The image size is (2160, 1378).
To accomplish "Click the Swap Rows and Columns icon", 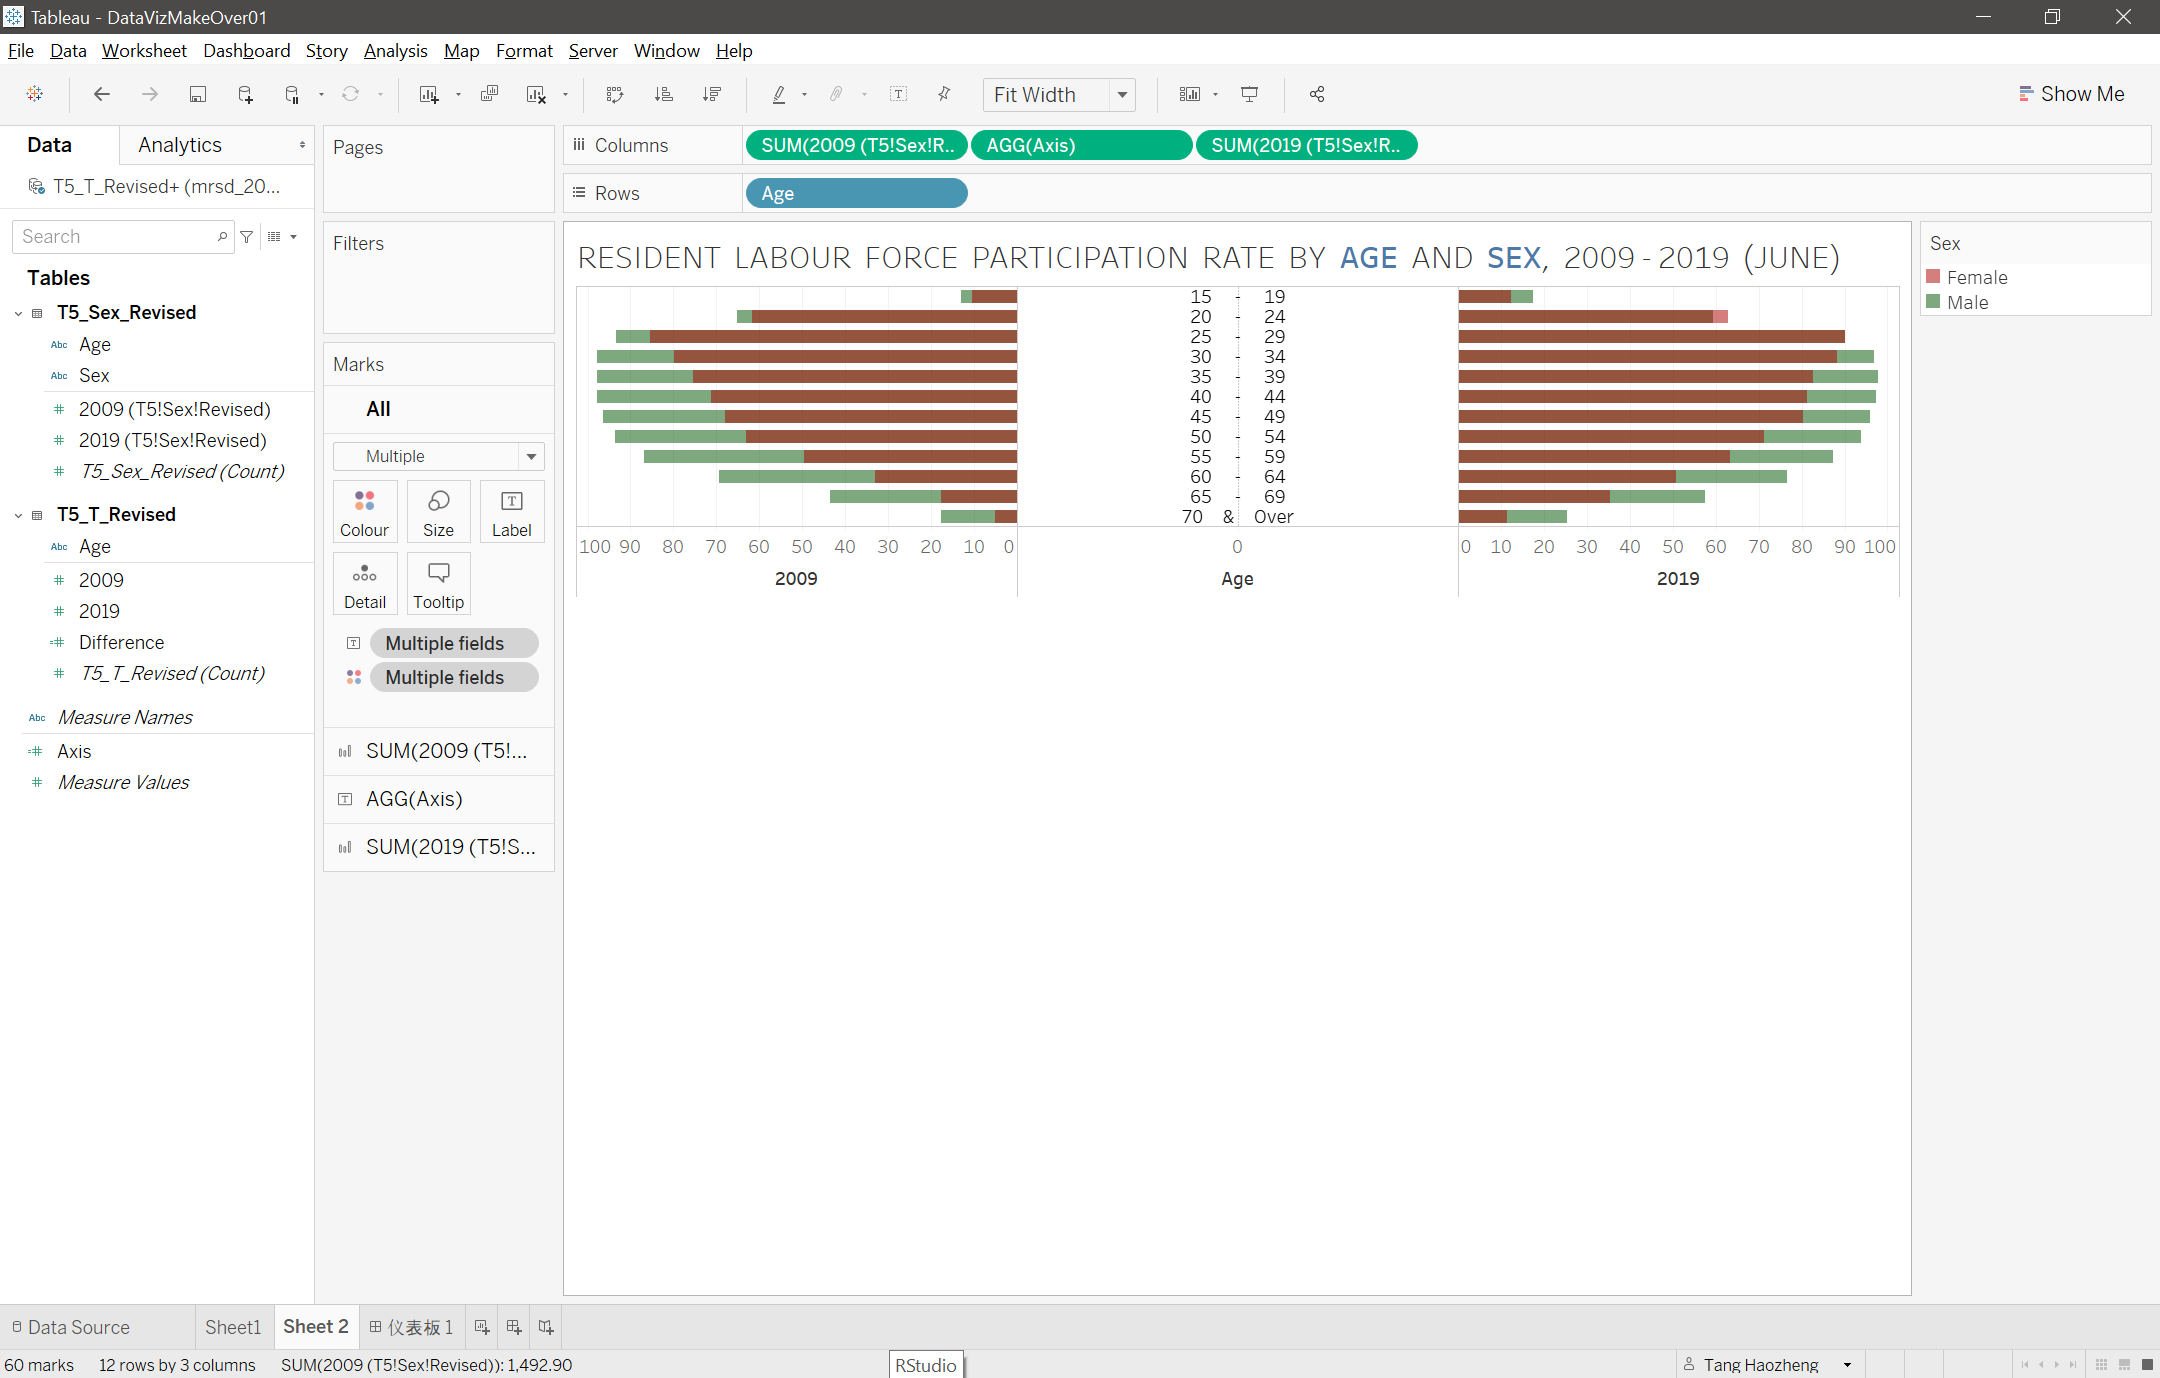I will (x=614, y=94).
